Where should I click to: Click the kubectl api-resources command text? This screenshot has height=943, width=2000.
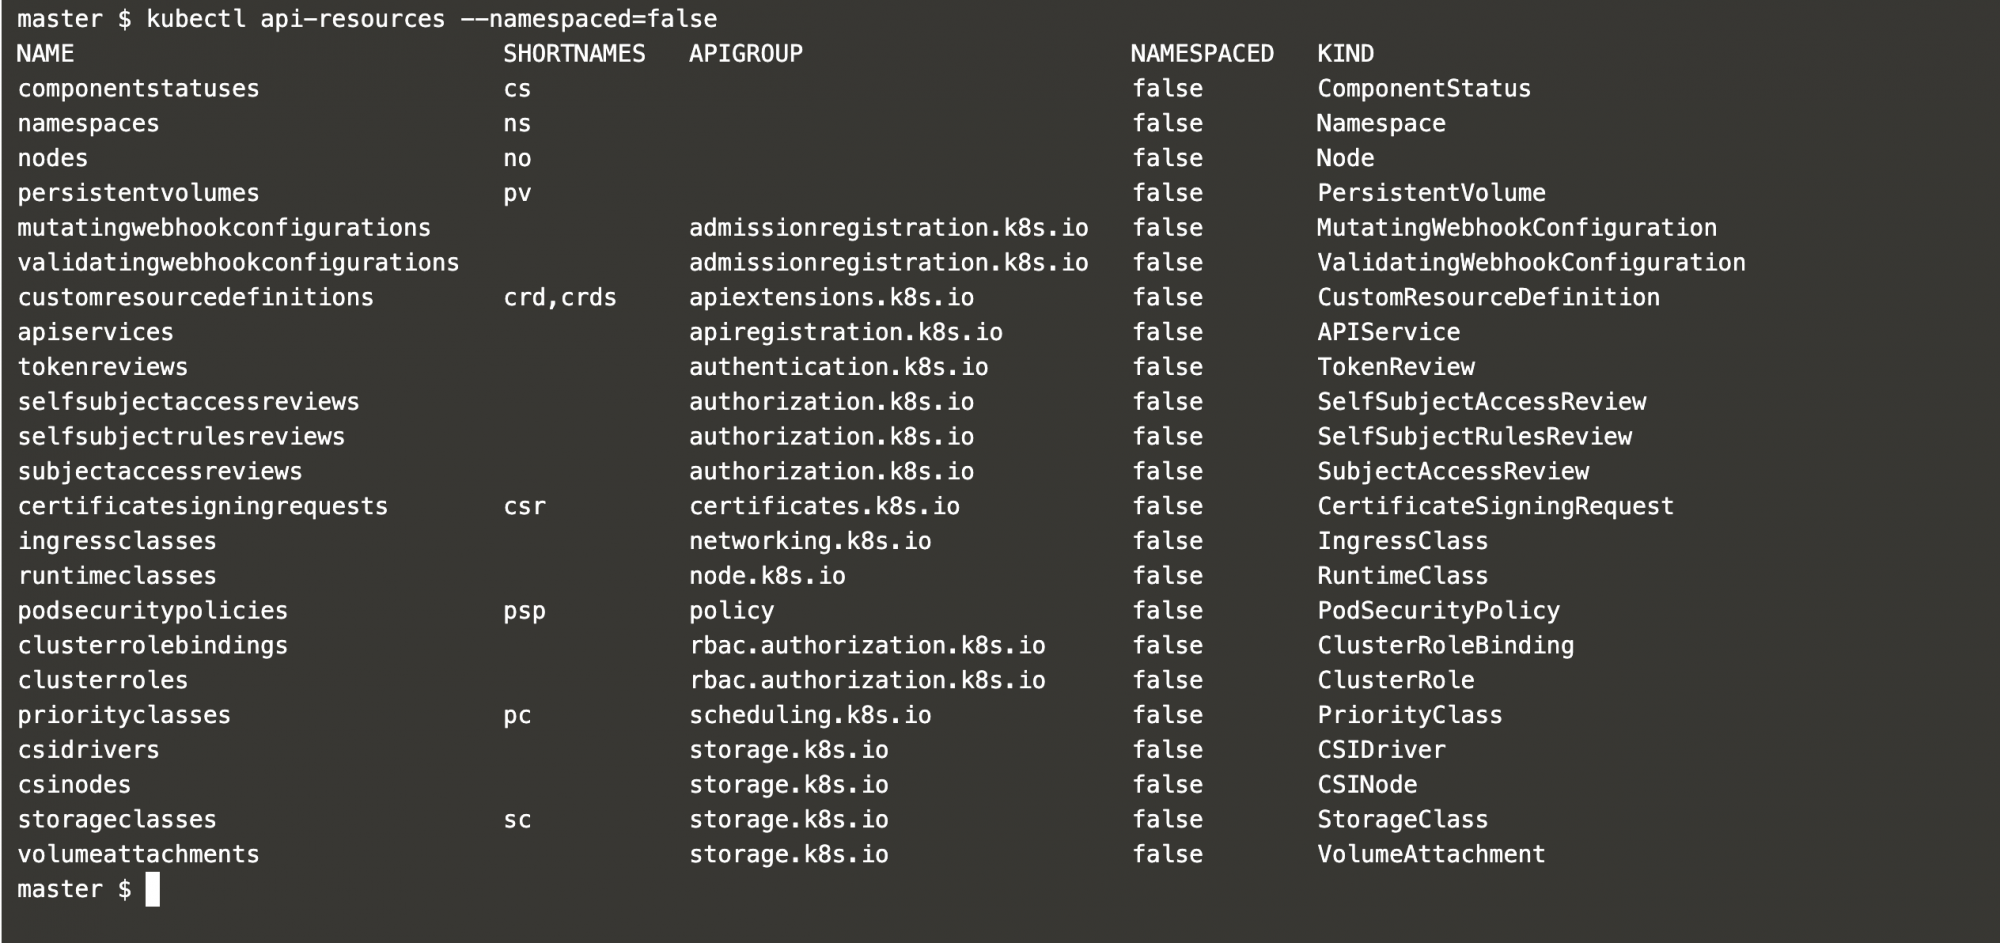(432, 19)
